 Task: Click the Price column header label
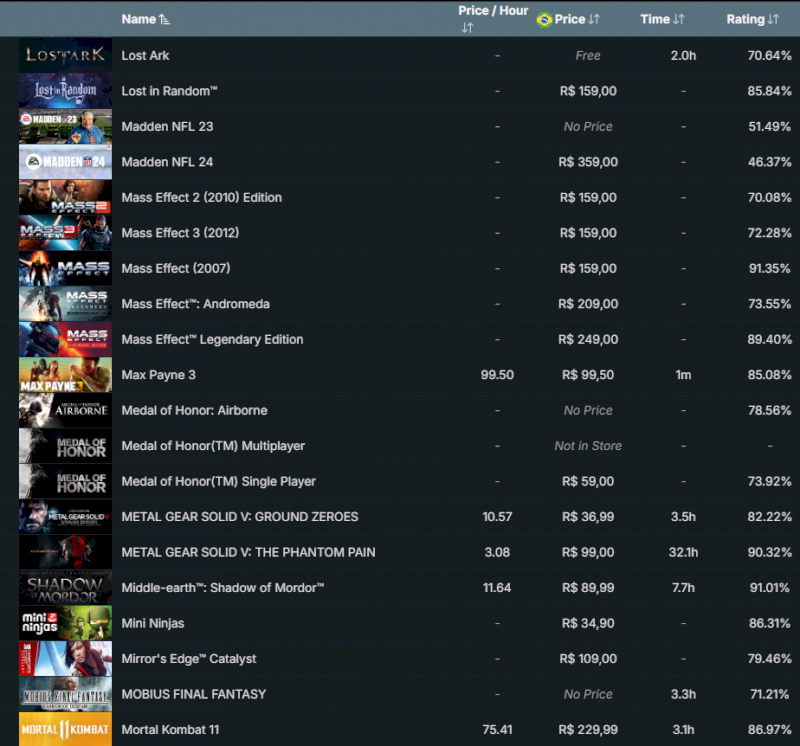pyautogui.click(x=570, y=19)
